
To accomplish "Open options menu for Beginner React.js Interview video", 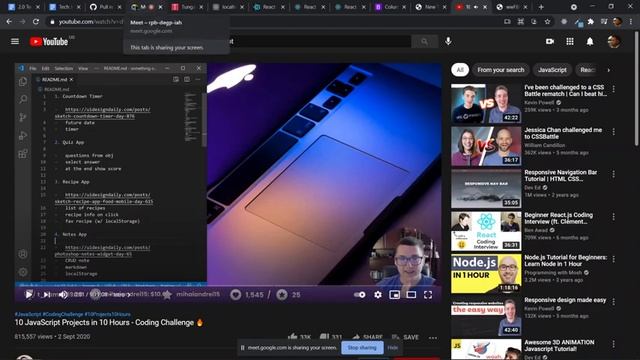I will point(613,216).
